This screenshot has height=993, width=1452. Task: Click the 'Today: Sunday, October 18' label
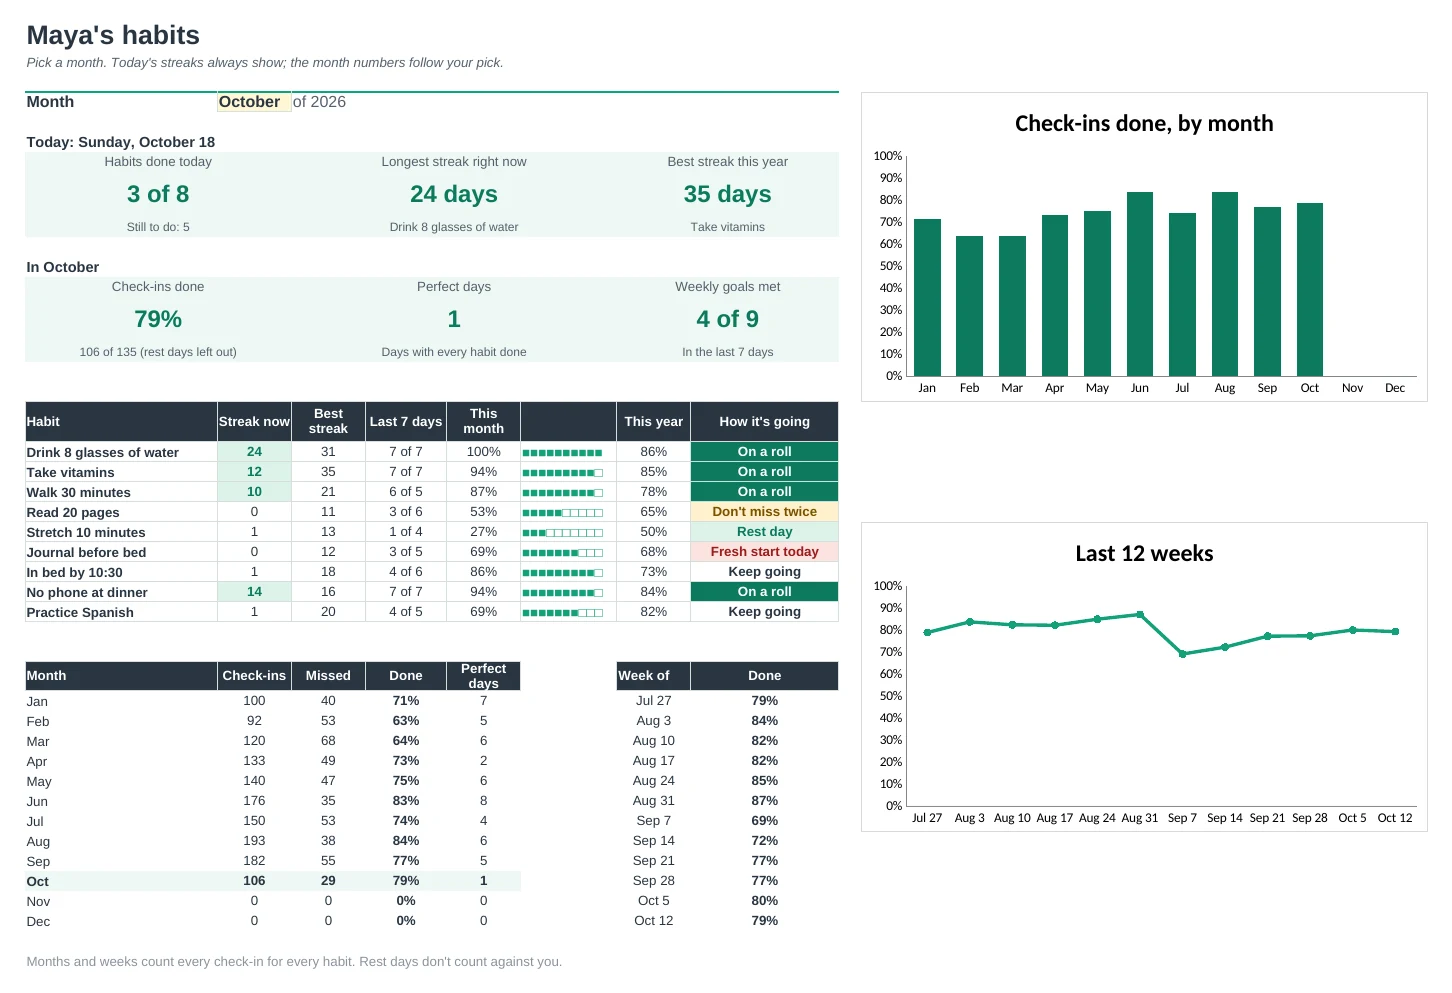(121, 142)
